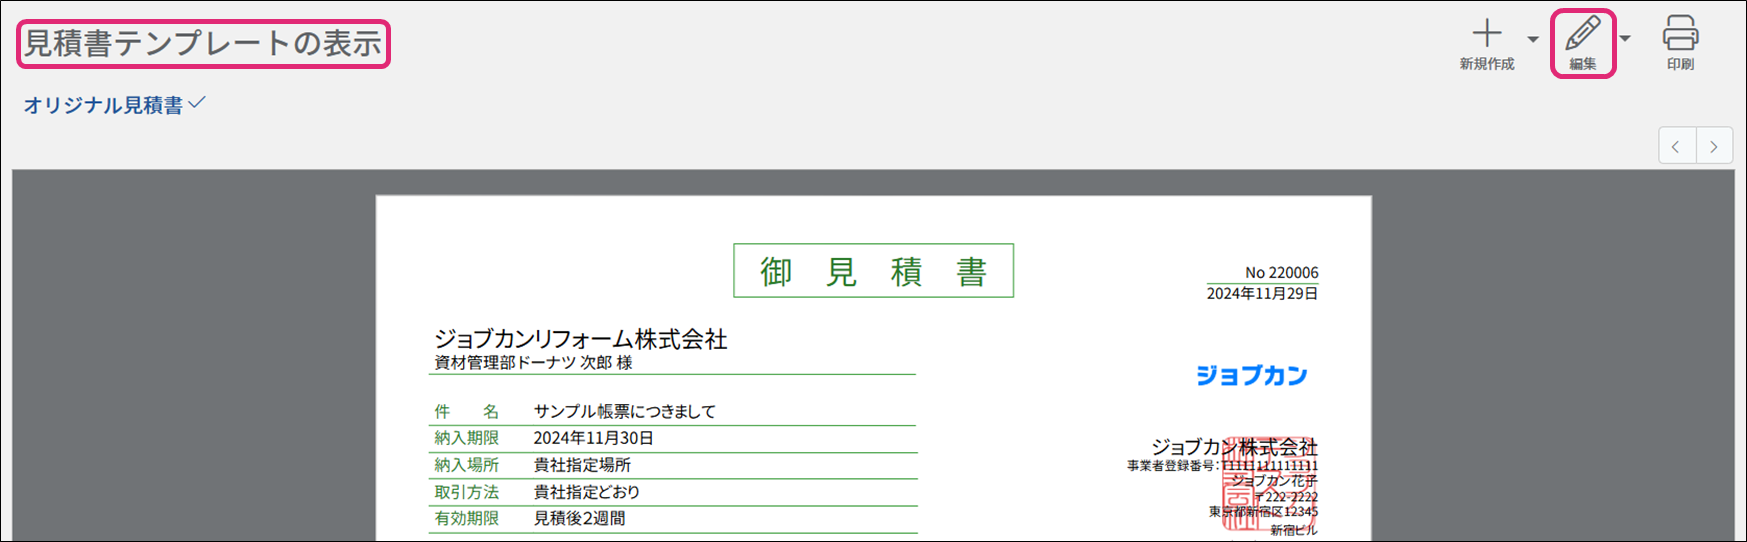This screenshot has width=1747, height=542.
Task: Click the blue ジョブカン logo on the document
Action: pos(1251,375)
